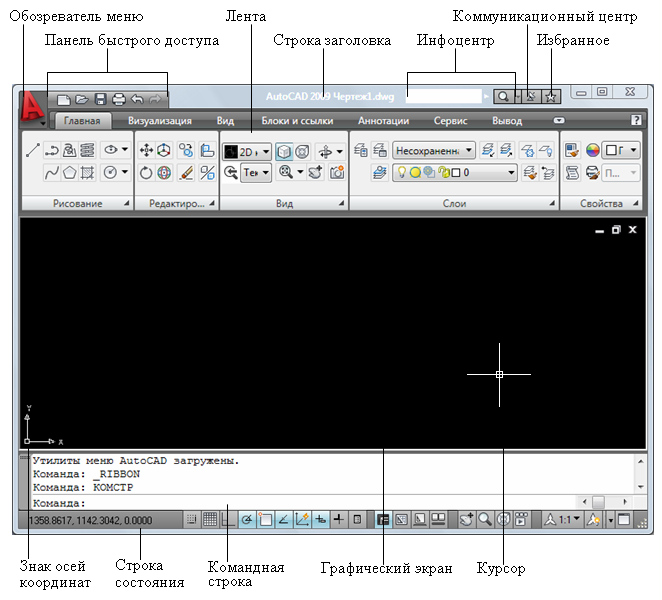Viewport: 662px width, 600px height.
Task: Open the annotation scale 1:1 dropdown
Action: click(563, 519)
